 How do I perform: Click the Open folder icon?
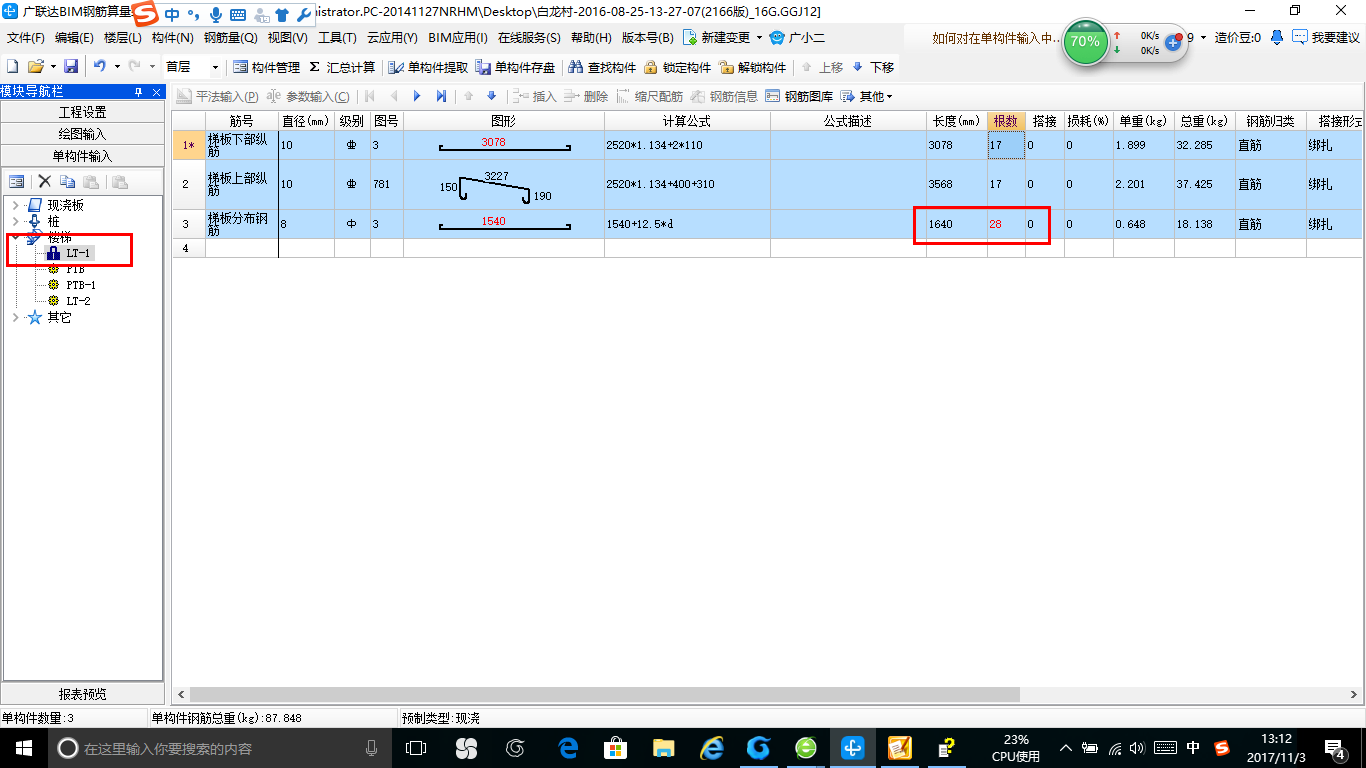click(x=35, y=67)
